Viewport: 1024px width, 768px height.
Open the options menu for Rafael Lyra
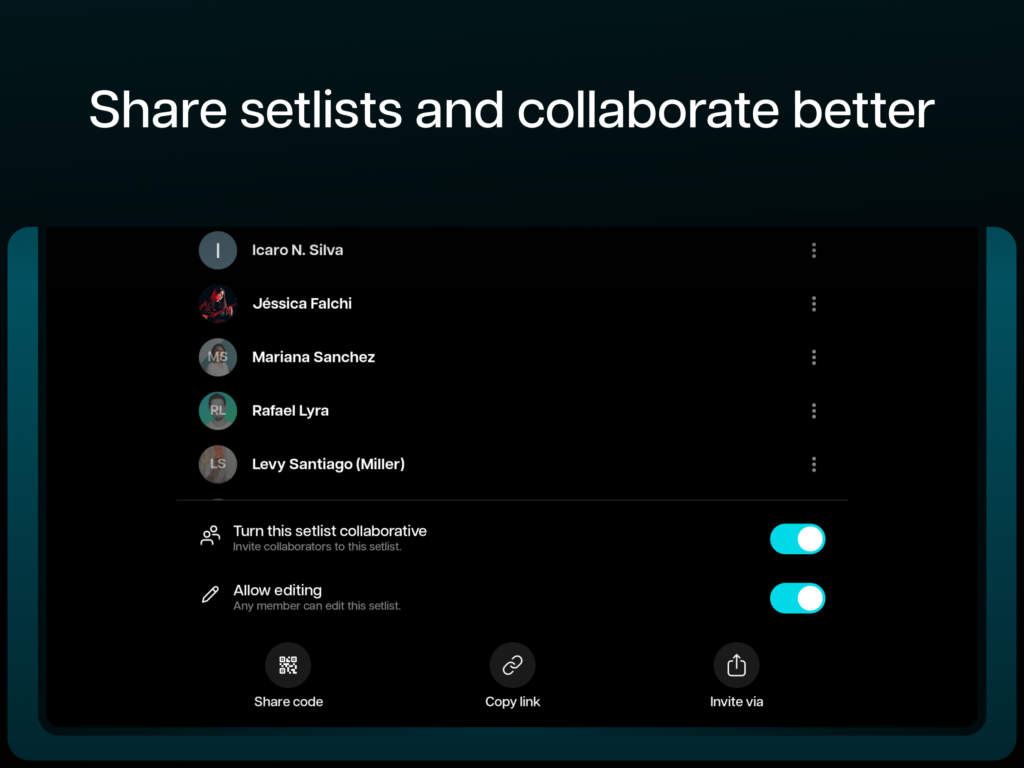click(814, 411)
